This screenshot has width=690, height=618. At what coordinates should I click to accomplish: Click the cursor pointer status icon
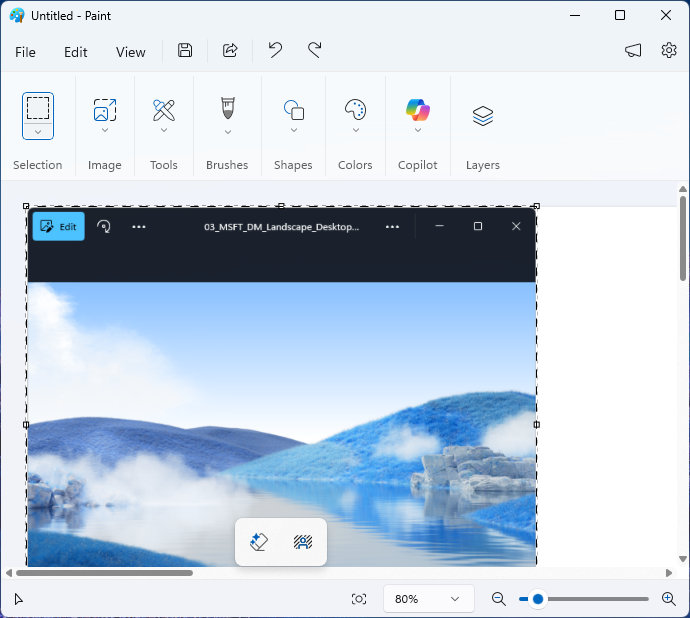pos(18,599)
